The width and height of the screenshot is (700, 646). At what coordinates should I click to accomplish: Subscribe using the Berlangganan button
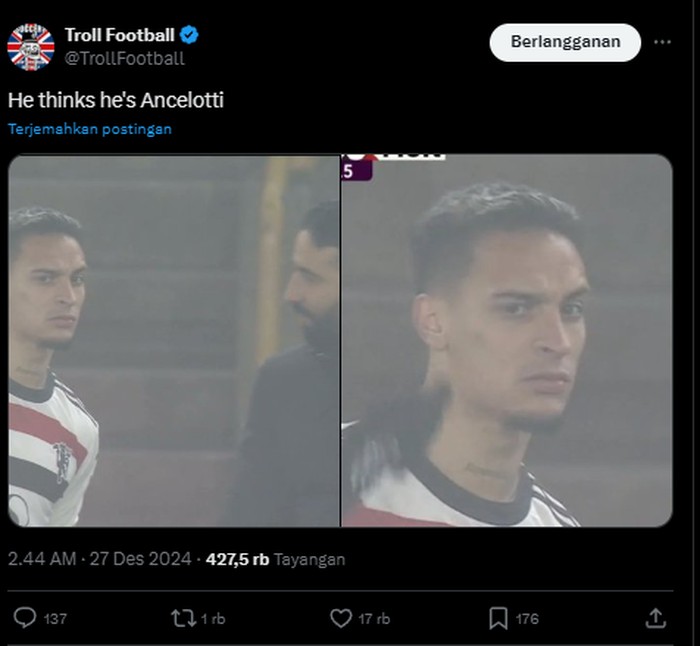click(x=565, y=42)
